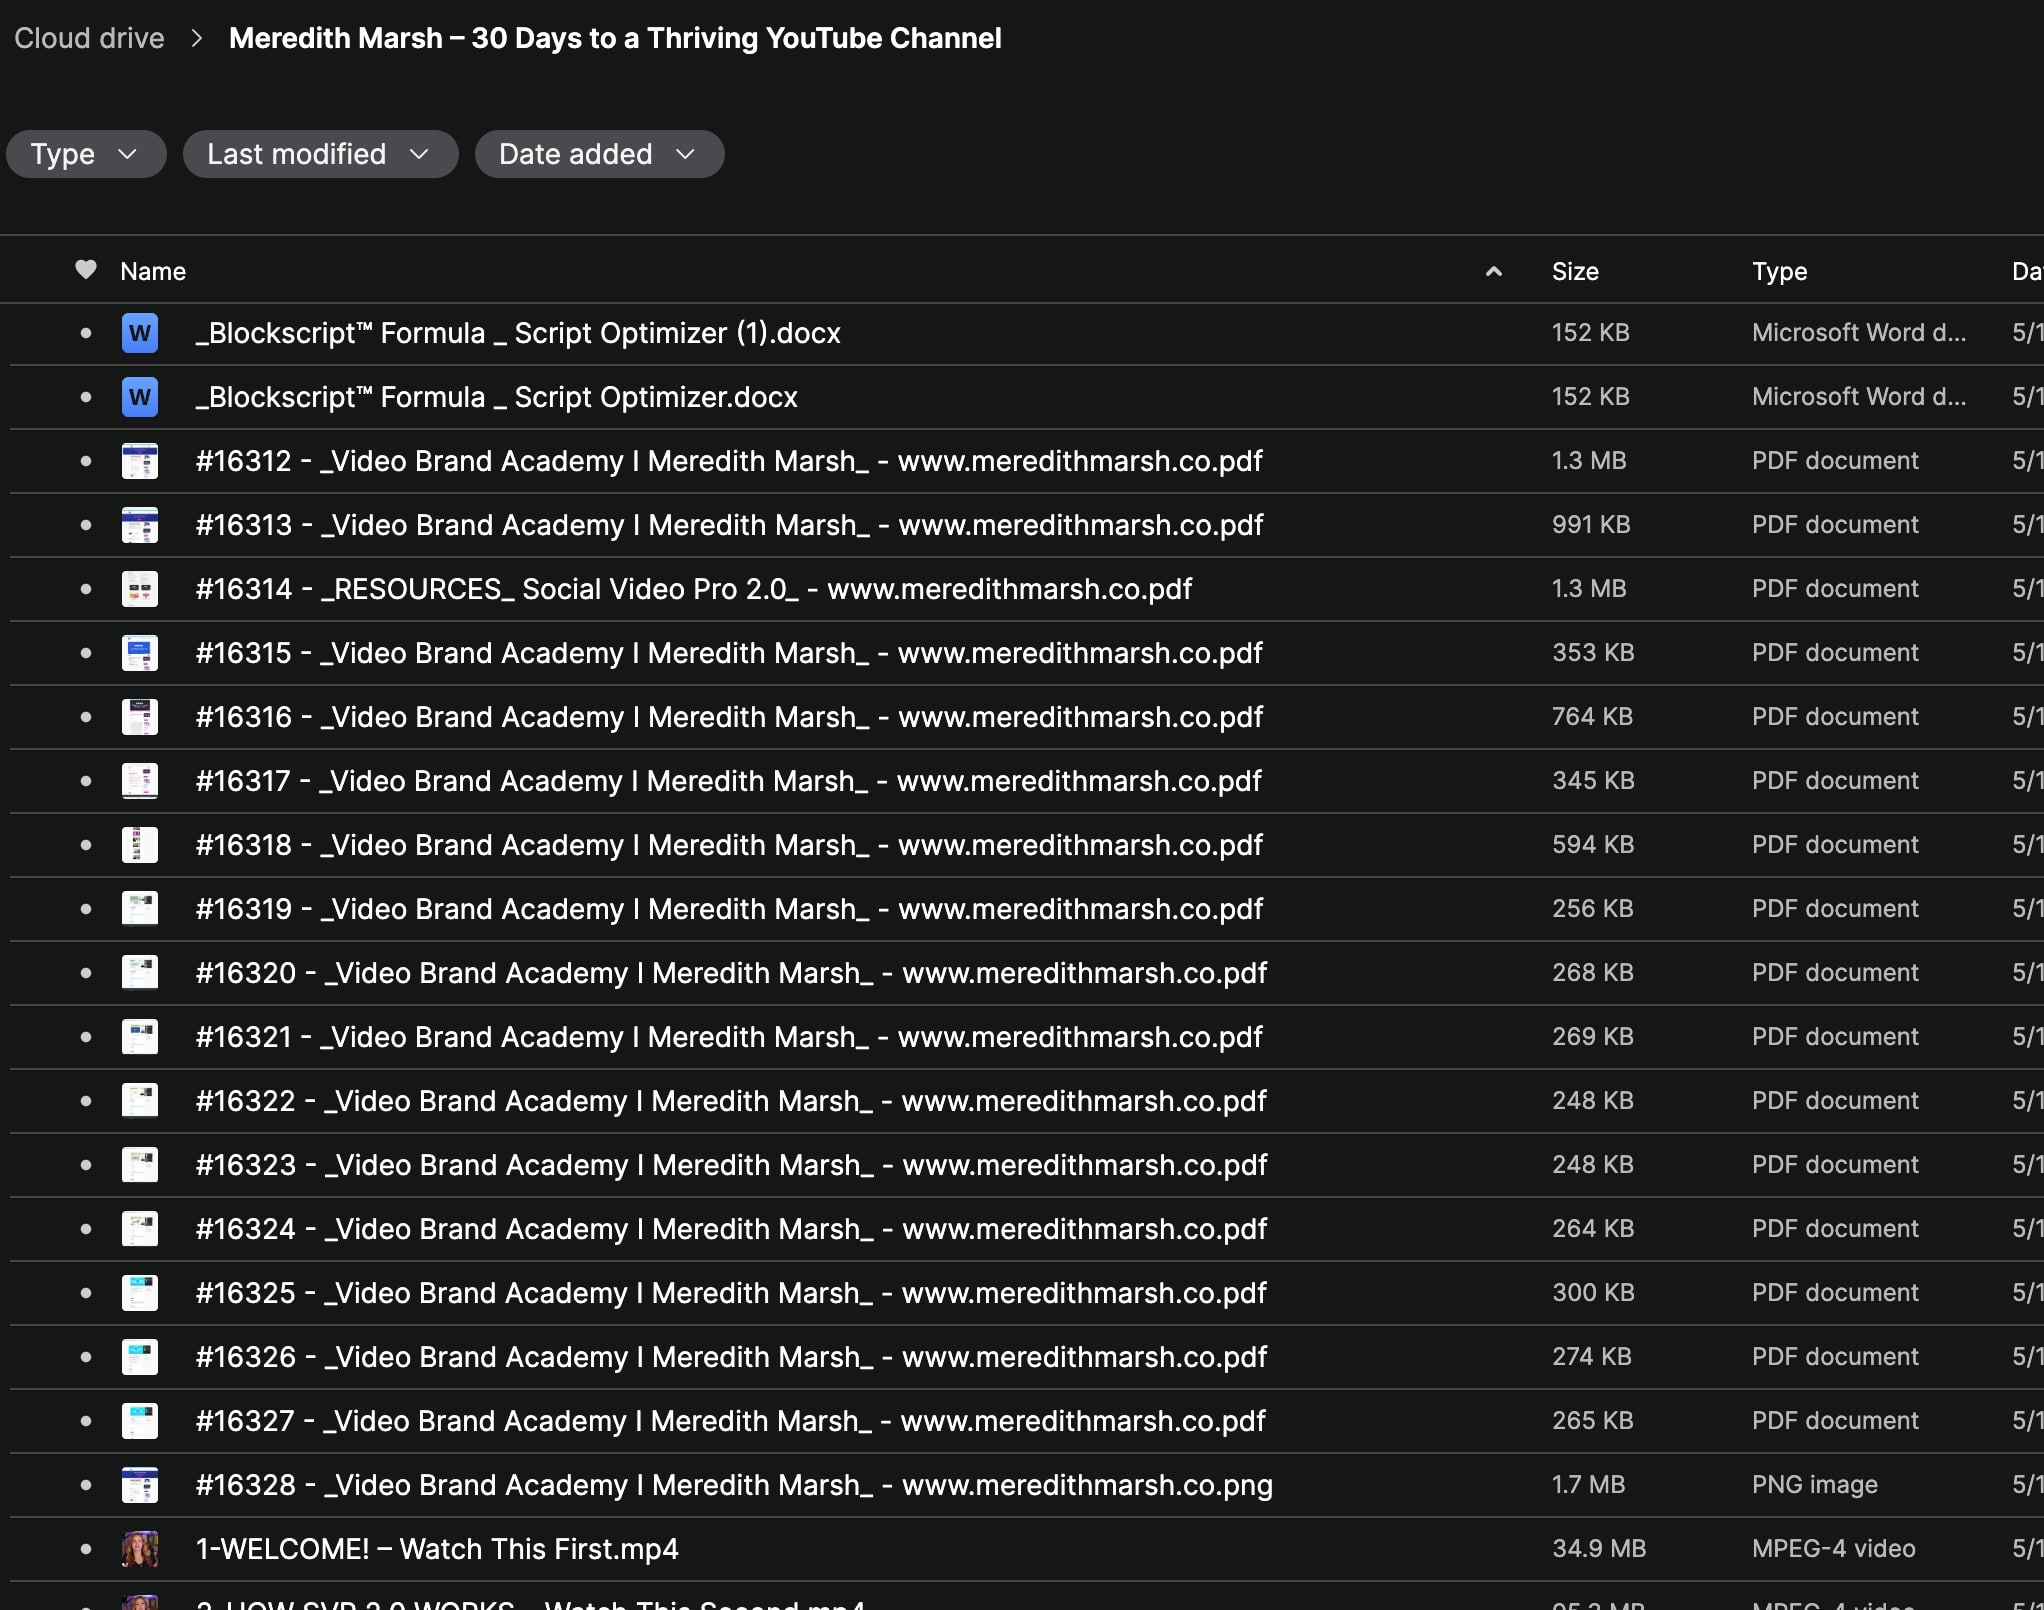Click the PDF thumbnail icon for #16312

pos(139,461)
